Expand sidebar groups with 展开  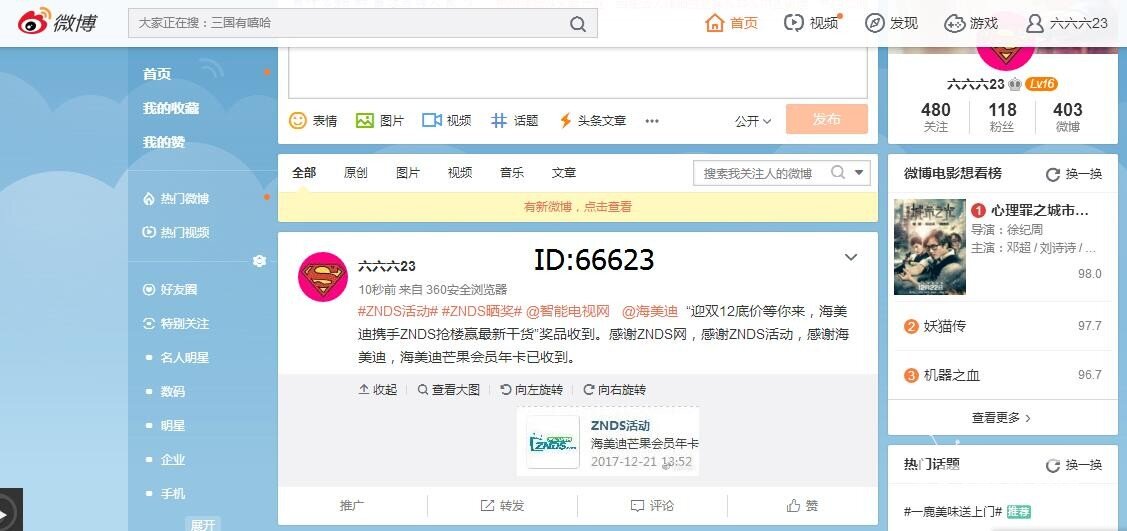[x=202, y=525]
